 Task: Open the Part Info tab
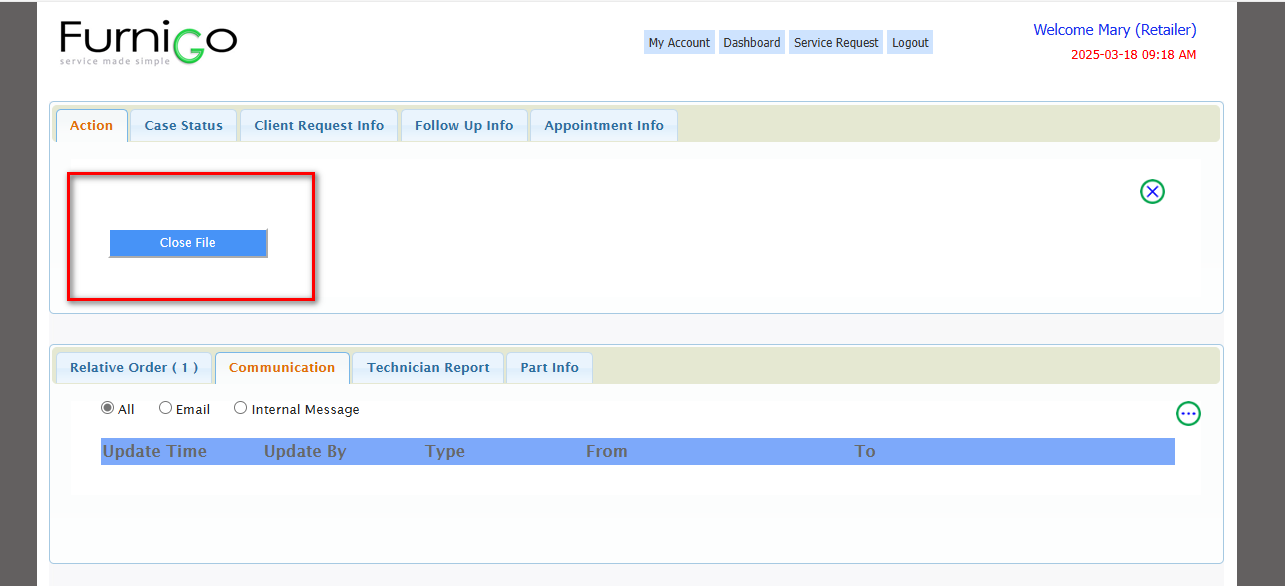[549, 368]
